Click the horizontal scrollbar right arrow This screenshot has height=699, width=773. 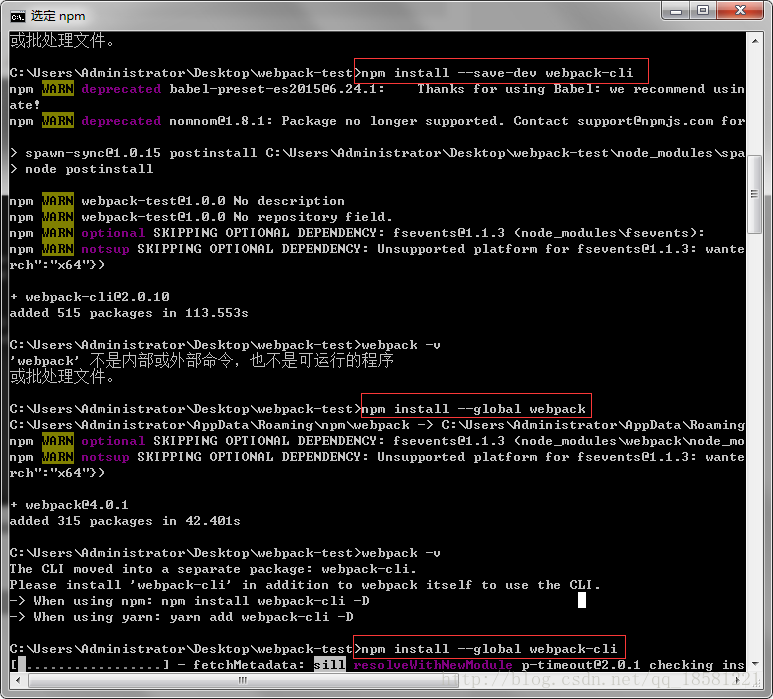738,680
